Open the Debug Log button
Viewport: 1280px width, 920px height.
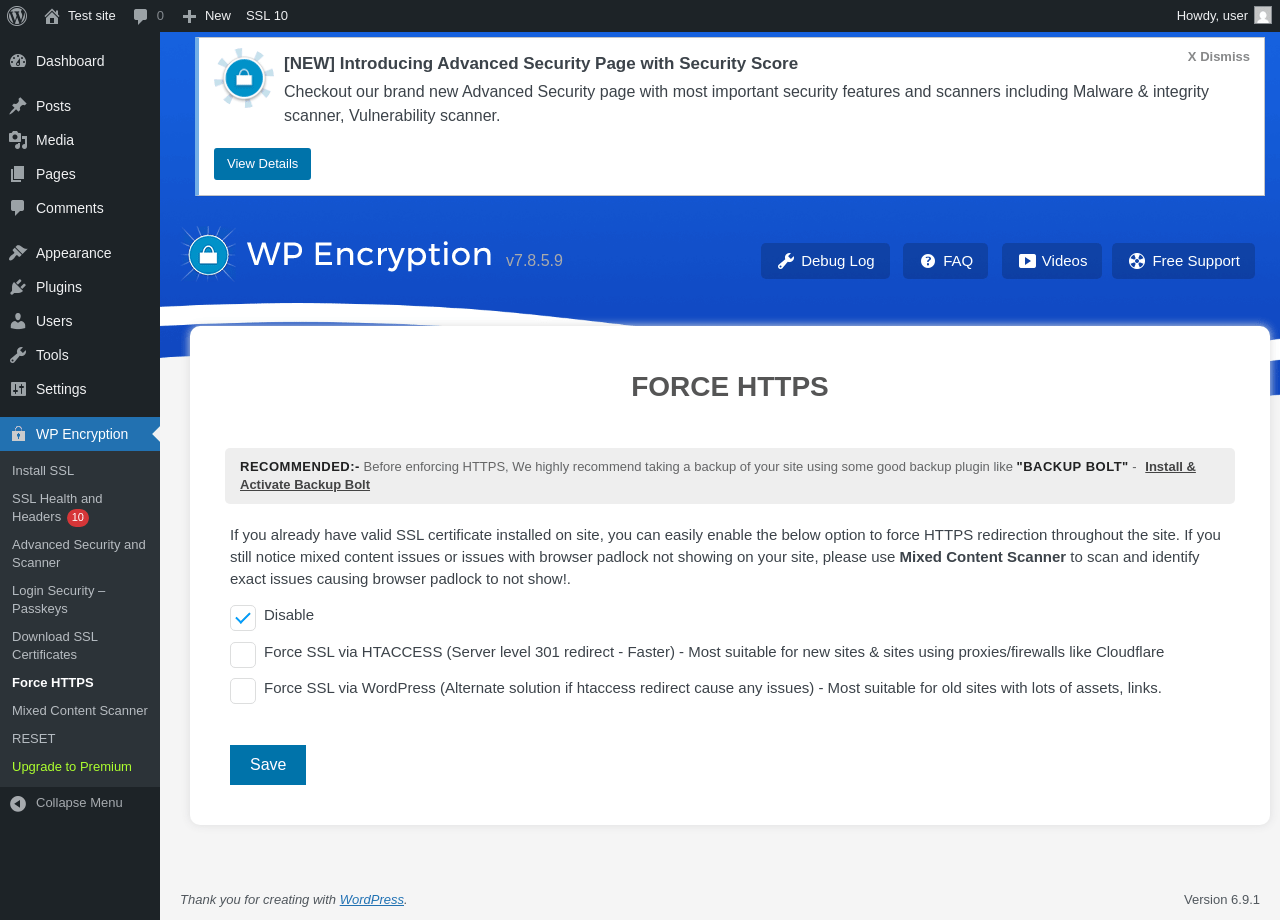(x=825, y=261)
